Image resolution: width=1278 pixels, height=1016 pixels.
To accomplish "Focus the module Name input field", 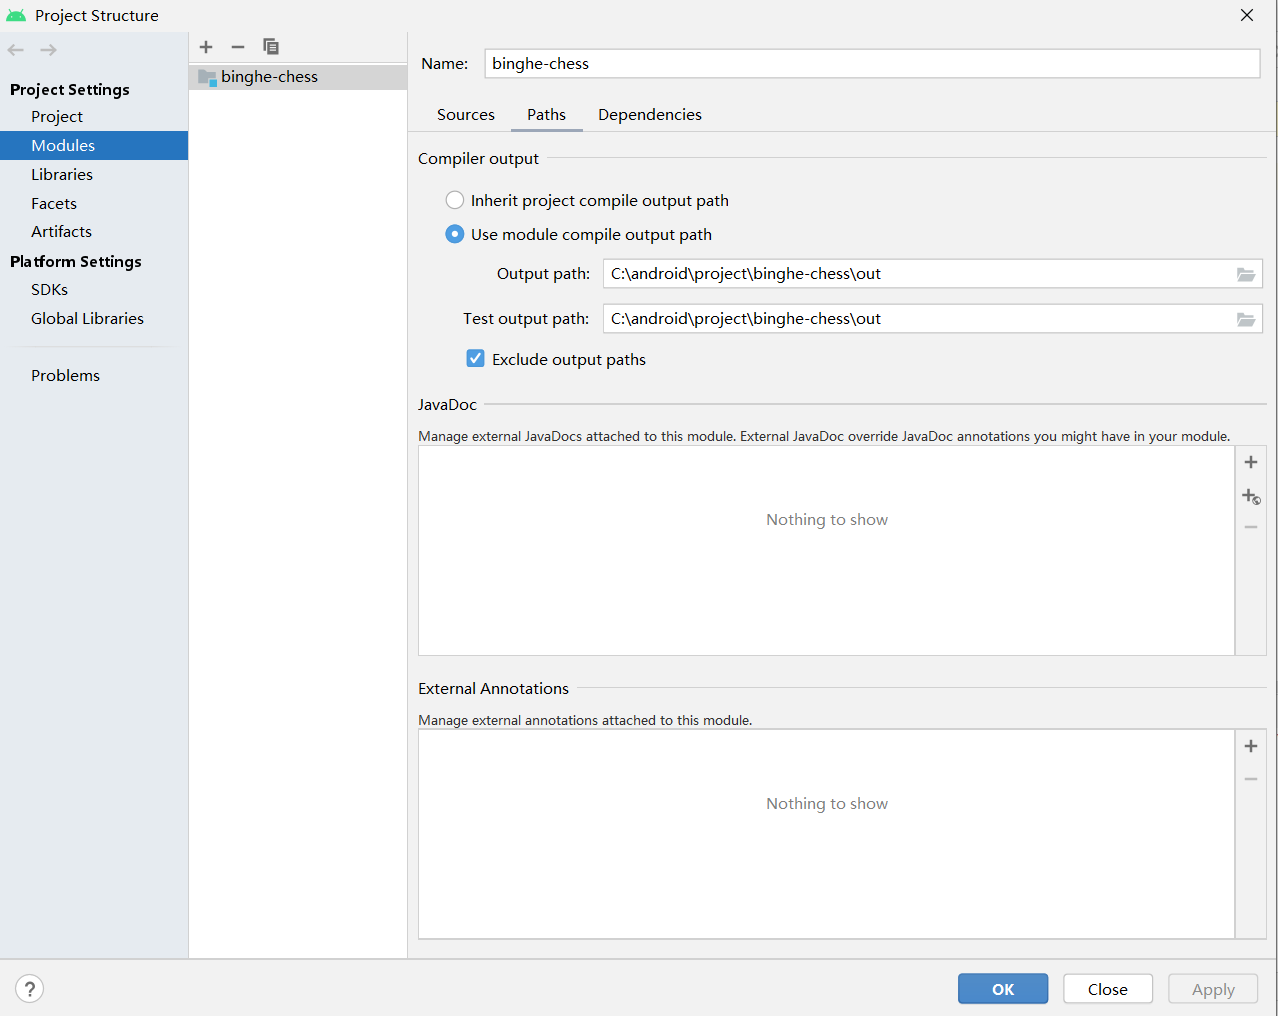I will click(872, 63).
